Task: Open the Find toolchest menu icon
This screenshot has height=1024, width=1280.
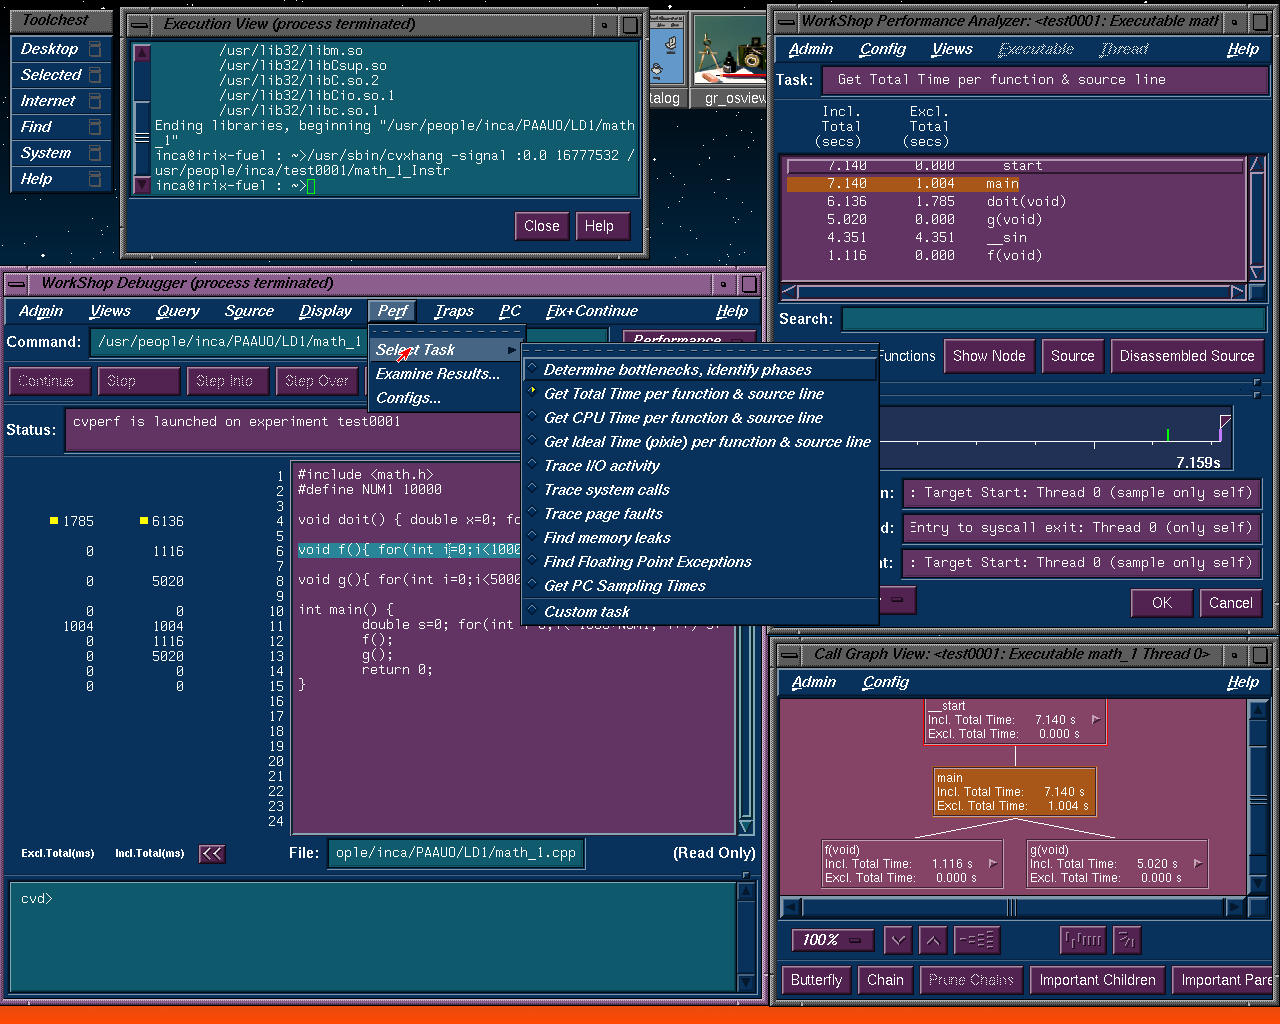Action: (95, 127)
